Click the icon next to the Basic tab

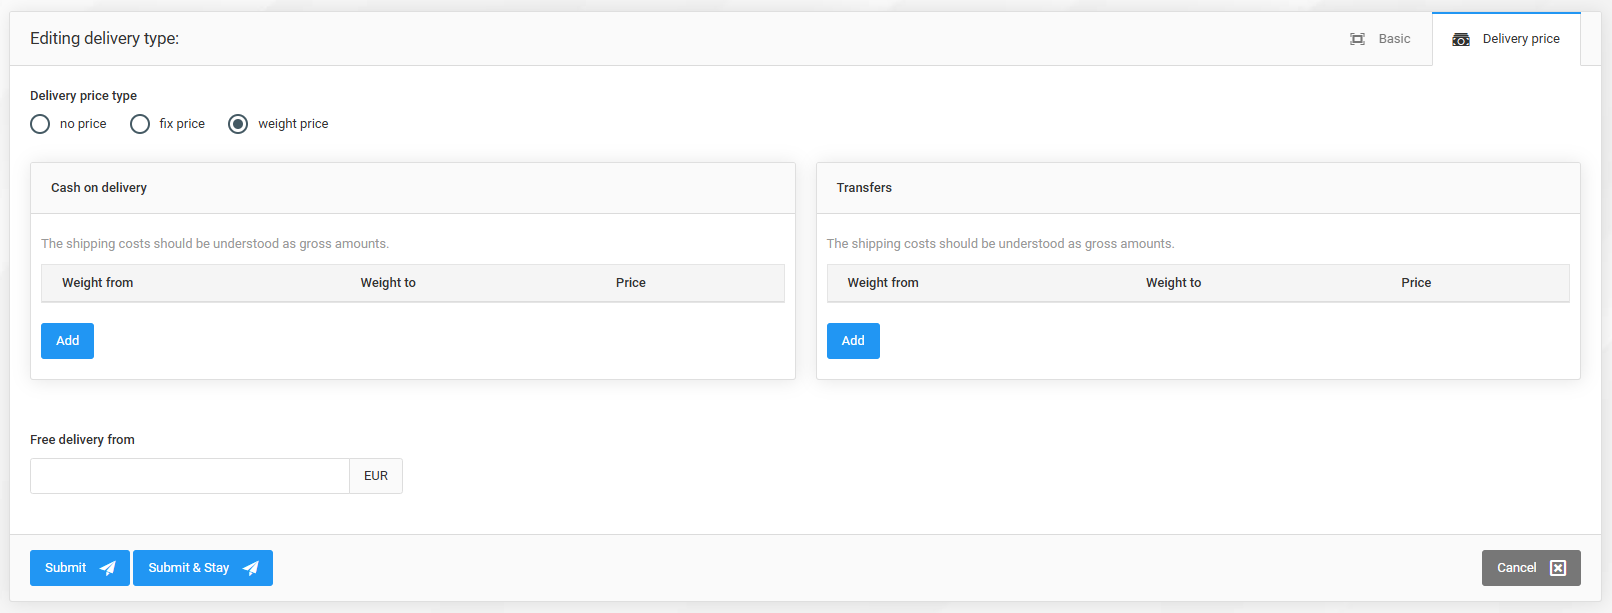(x=1357, y=39)
